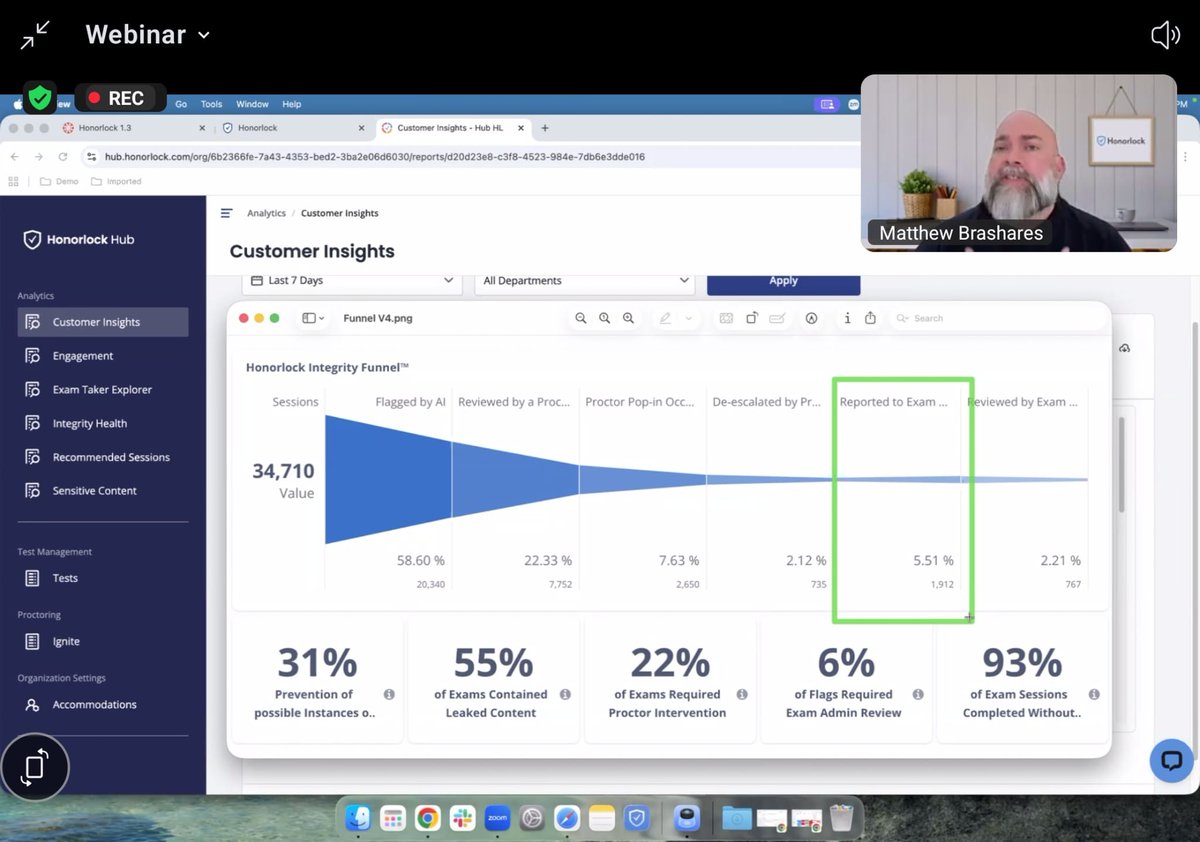Share the Funnel V4.png file
Screen dimensions: 1200x842
point(870,318)
